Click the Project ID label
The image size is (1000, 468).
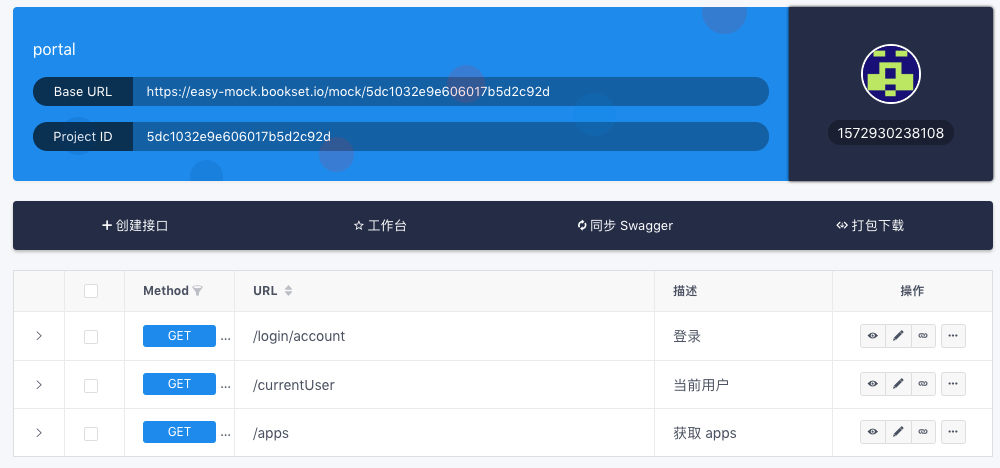(83, 136)
